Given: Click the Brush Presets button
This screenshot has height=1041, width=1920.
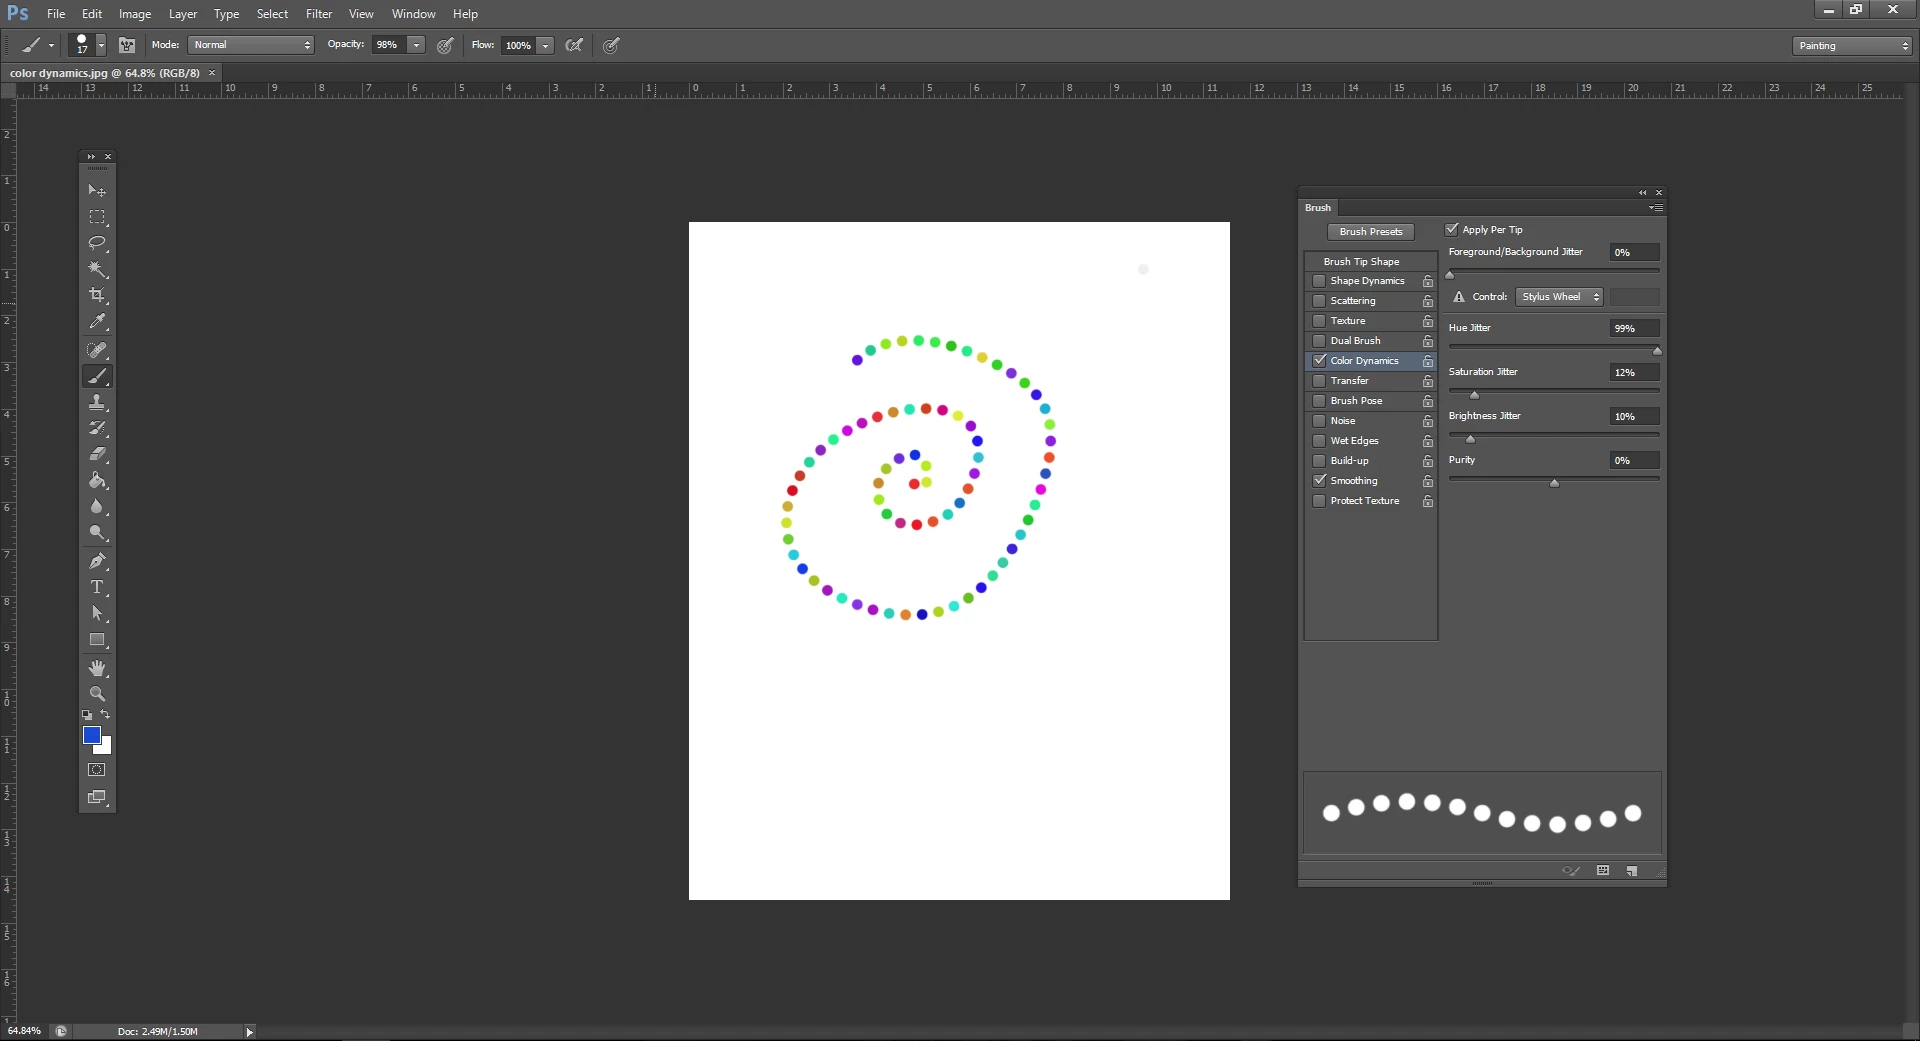Looking at the screenshot, I should point(1371,232).
